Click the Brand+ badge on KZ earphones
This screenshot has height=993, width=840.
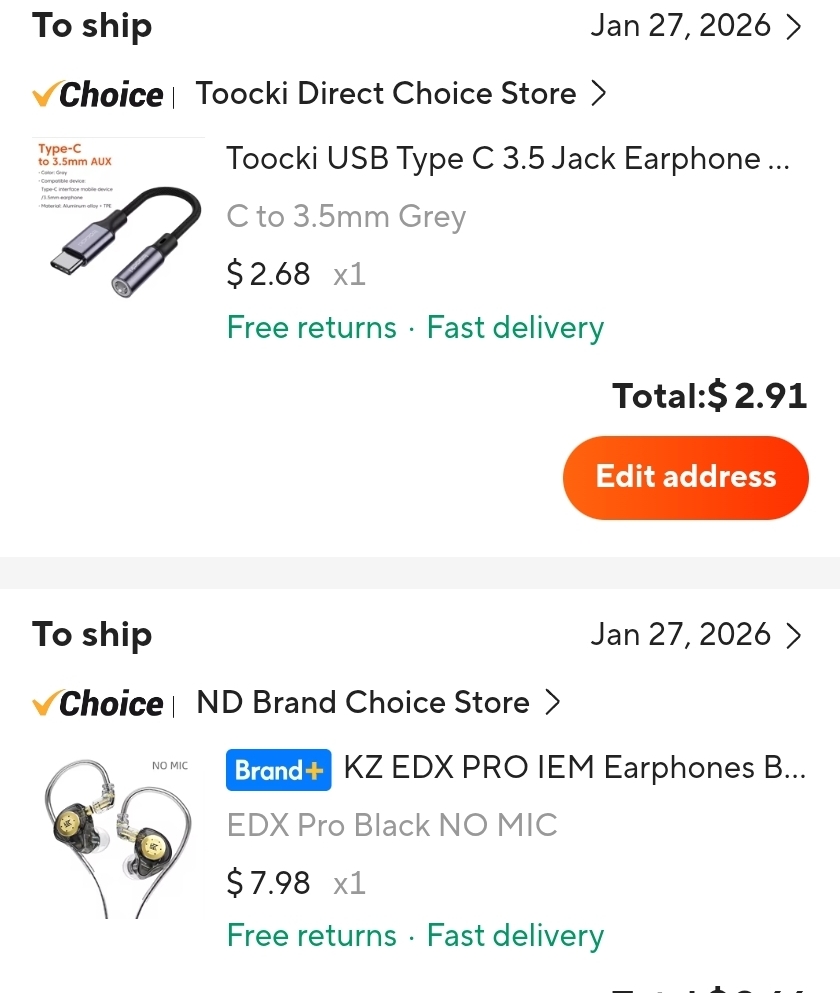tap(276, 770)
